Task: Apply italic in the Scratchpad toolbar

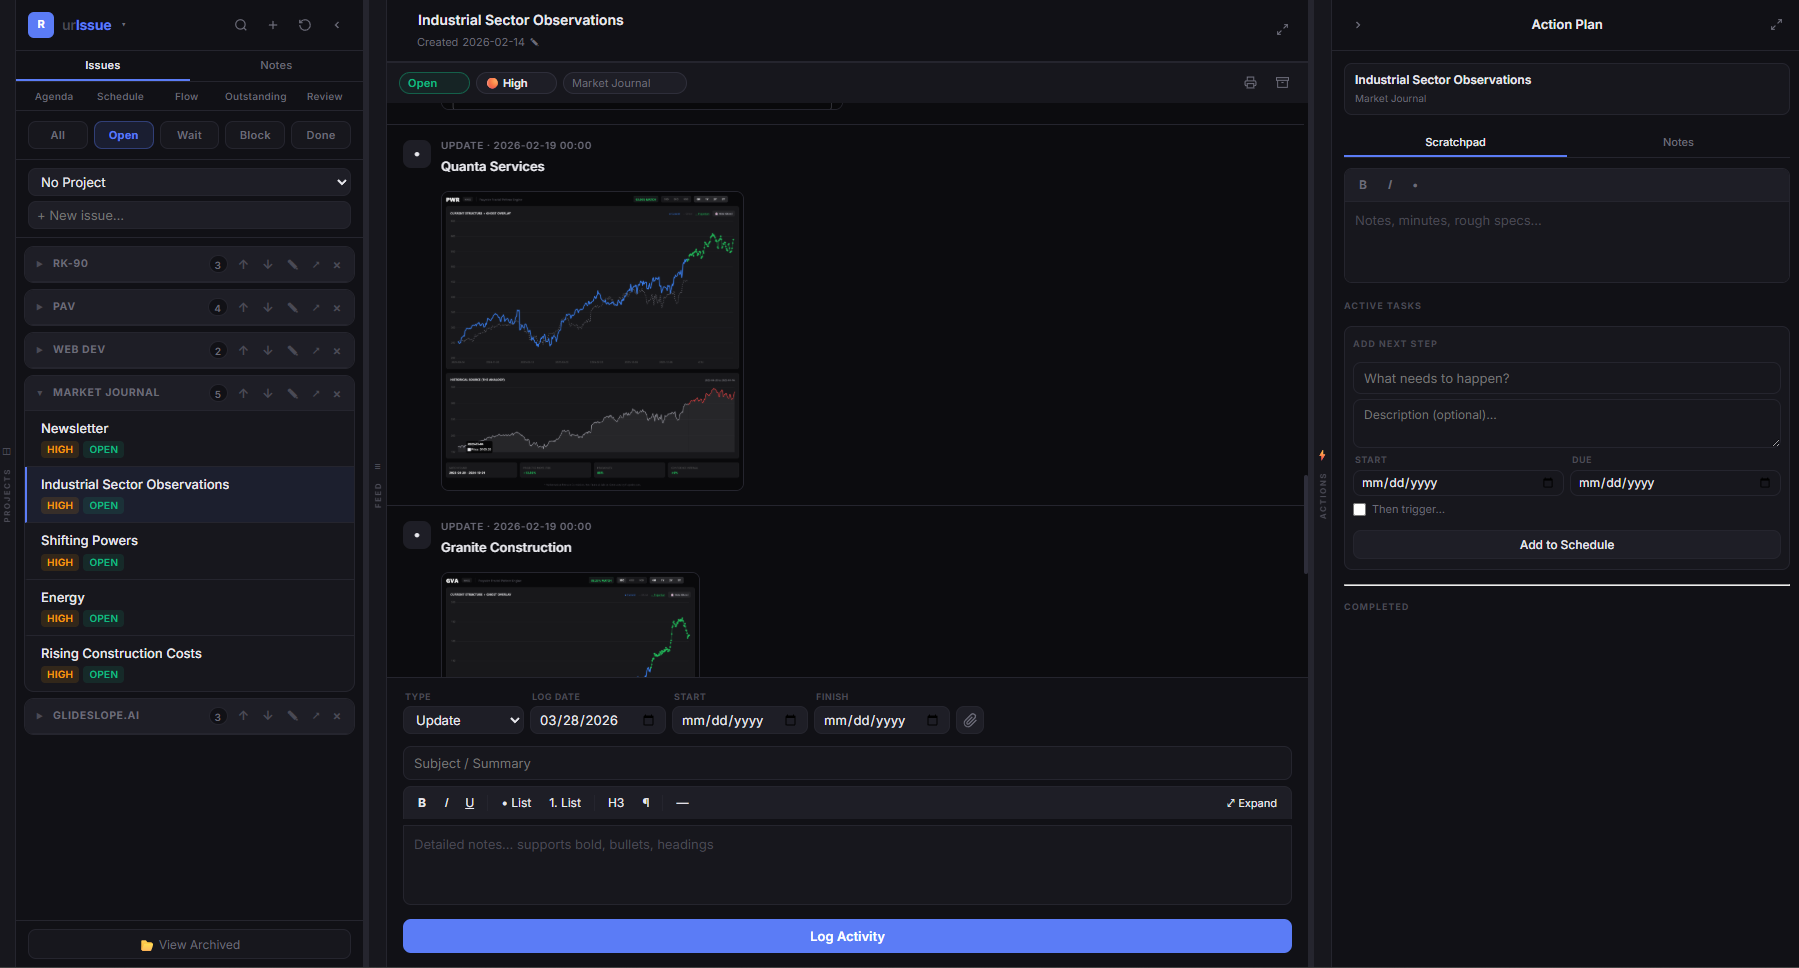Action: (1389, 185)
